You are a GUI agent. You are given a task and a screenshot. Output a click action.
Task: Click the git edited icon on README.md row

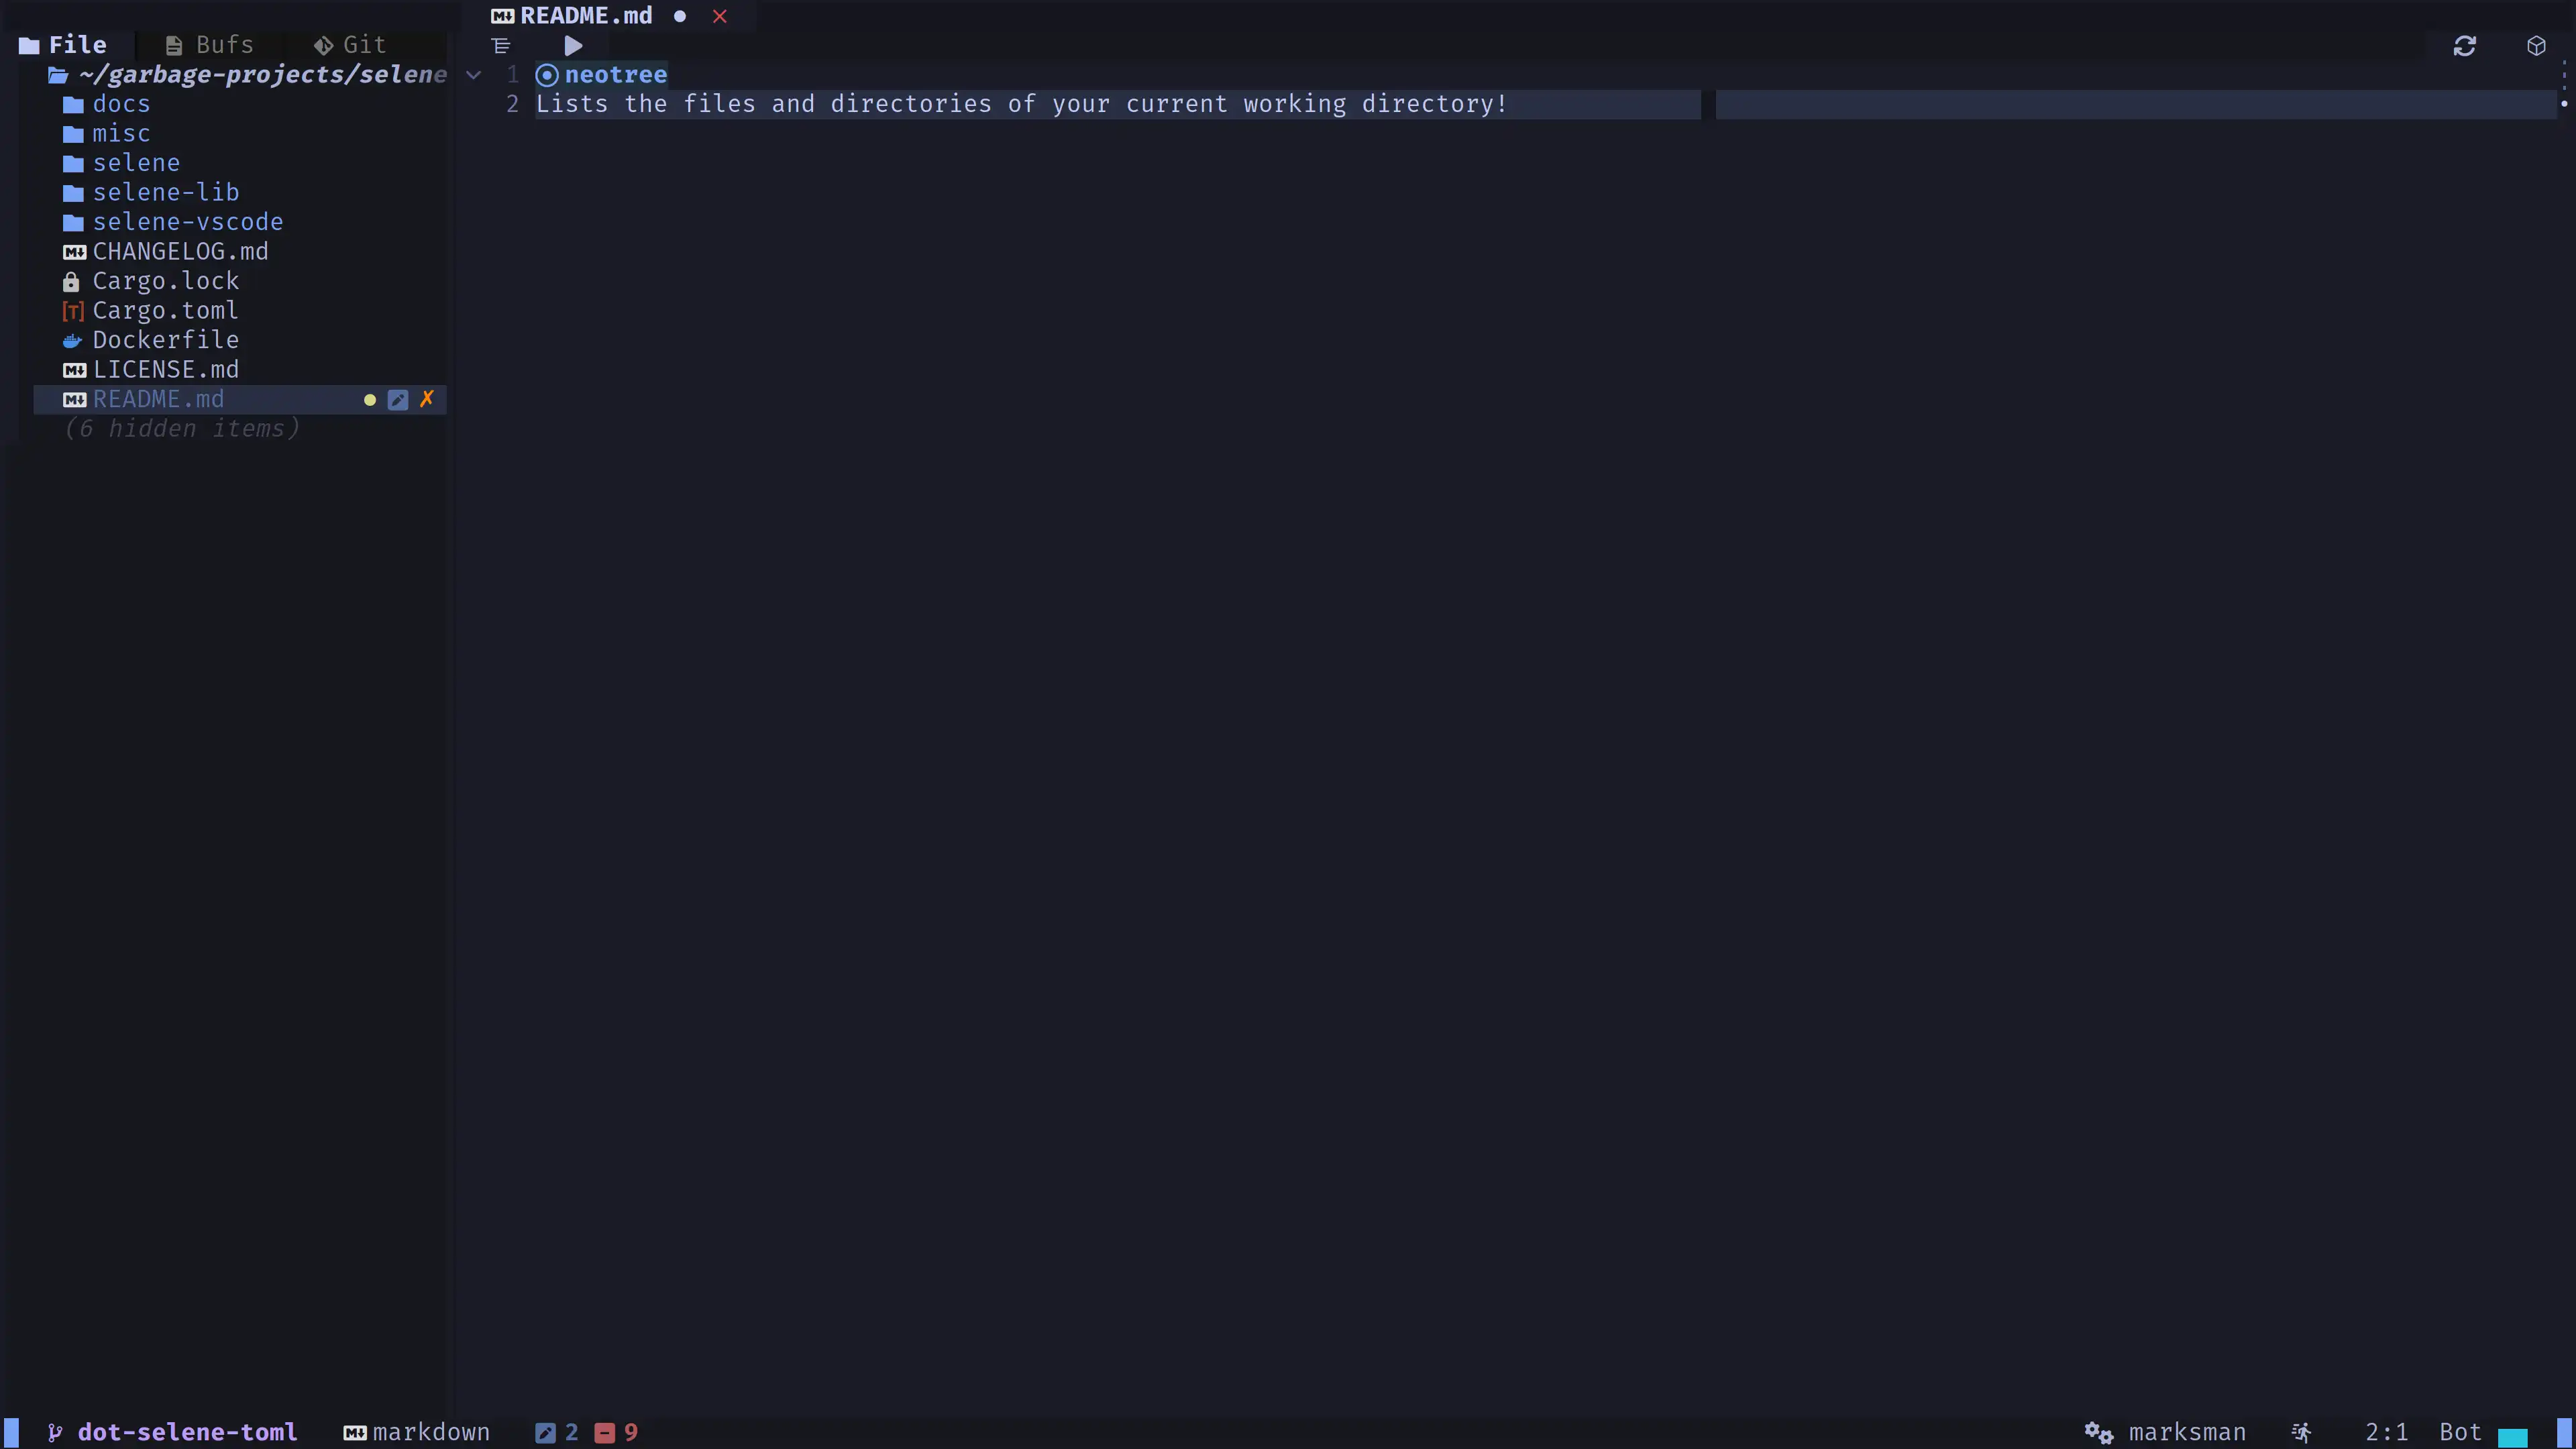pyautogui.click(x=398, y=400)
